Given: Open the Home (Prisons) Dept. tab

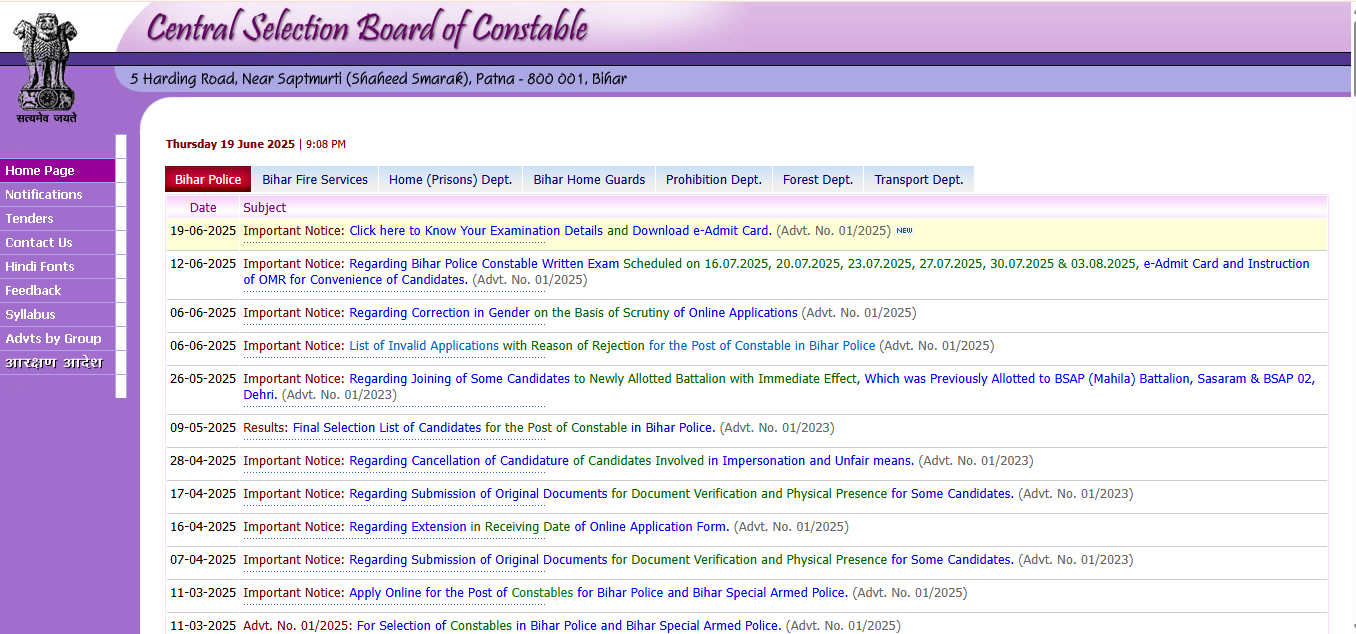Looking at the screenshot, I should pos(450,180).
